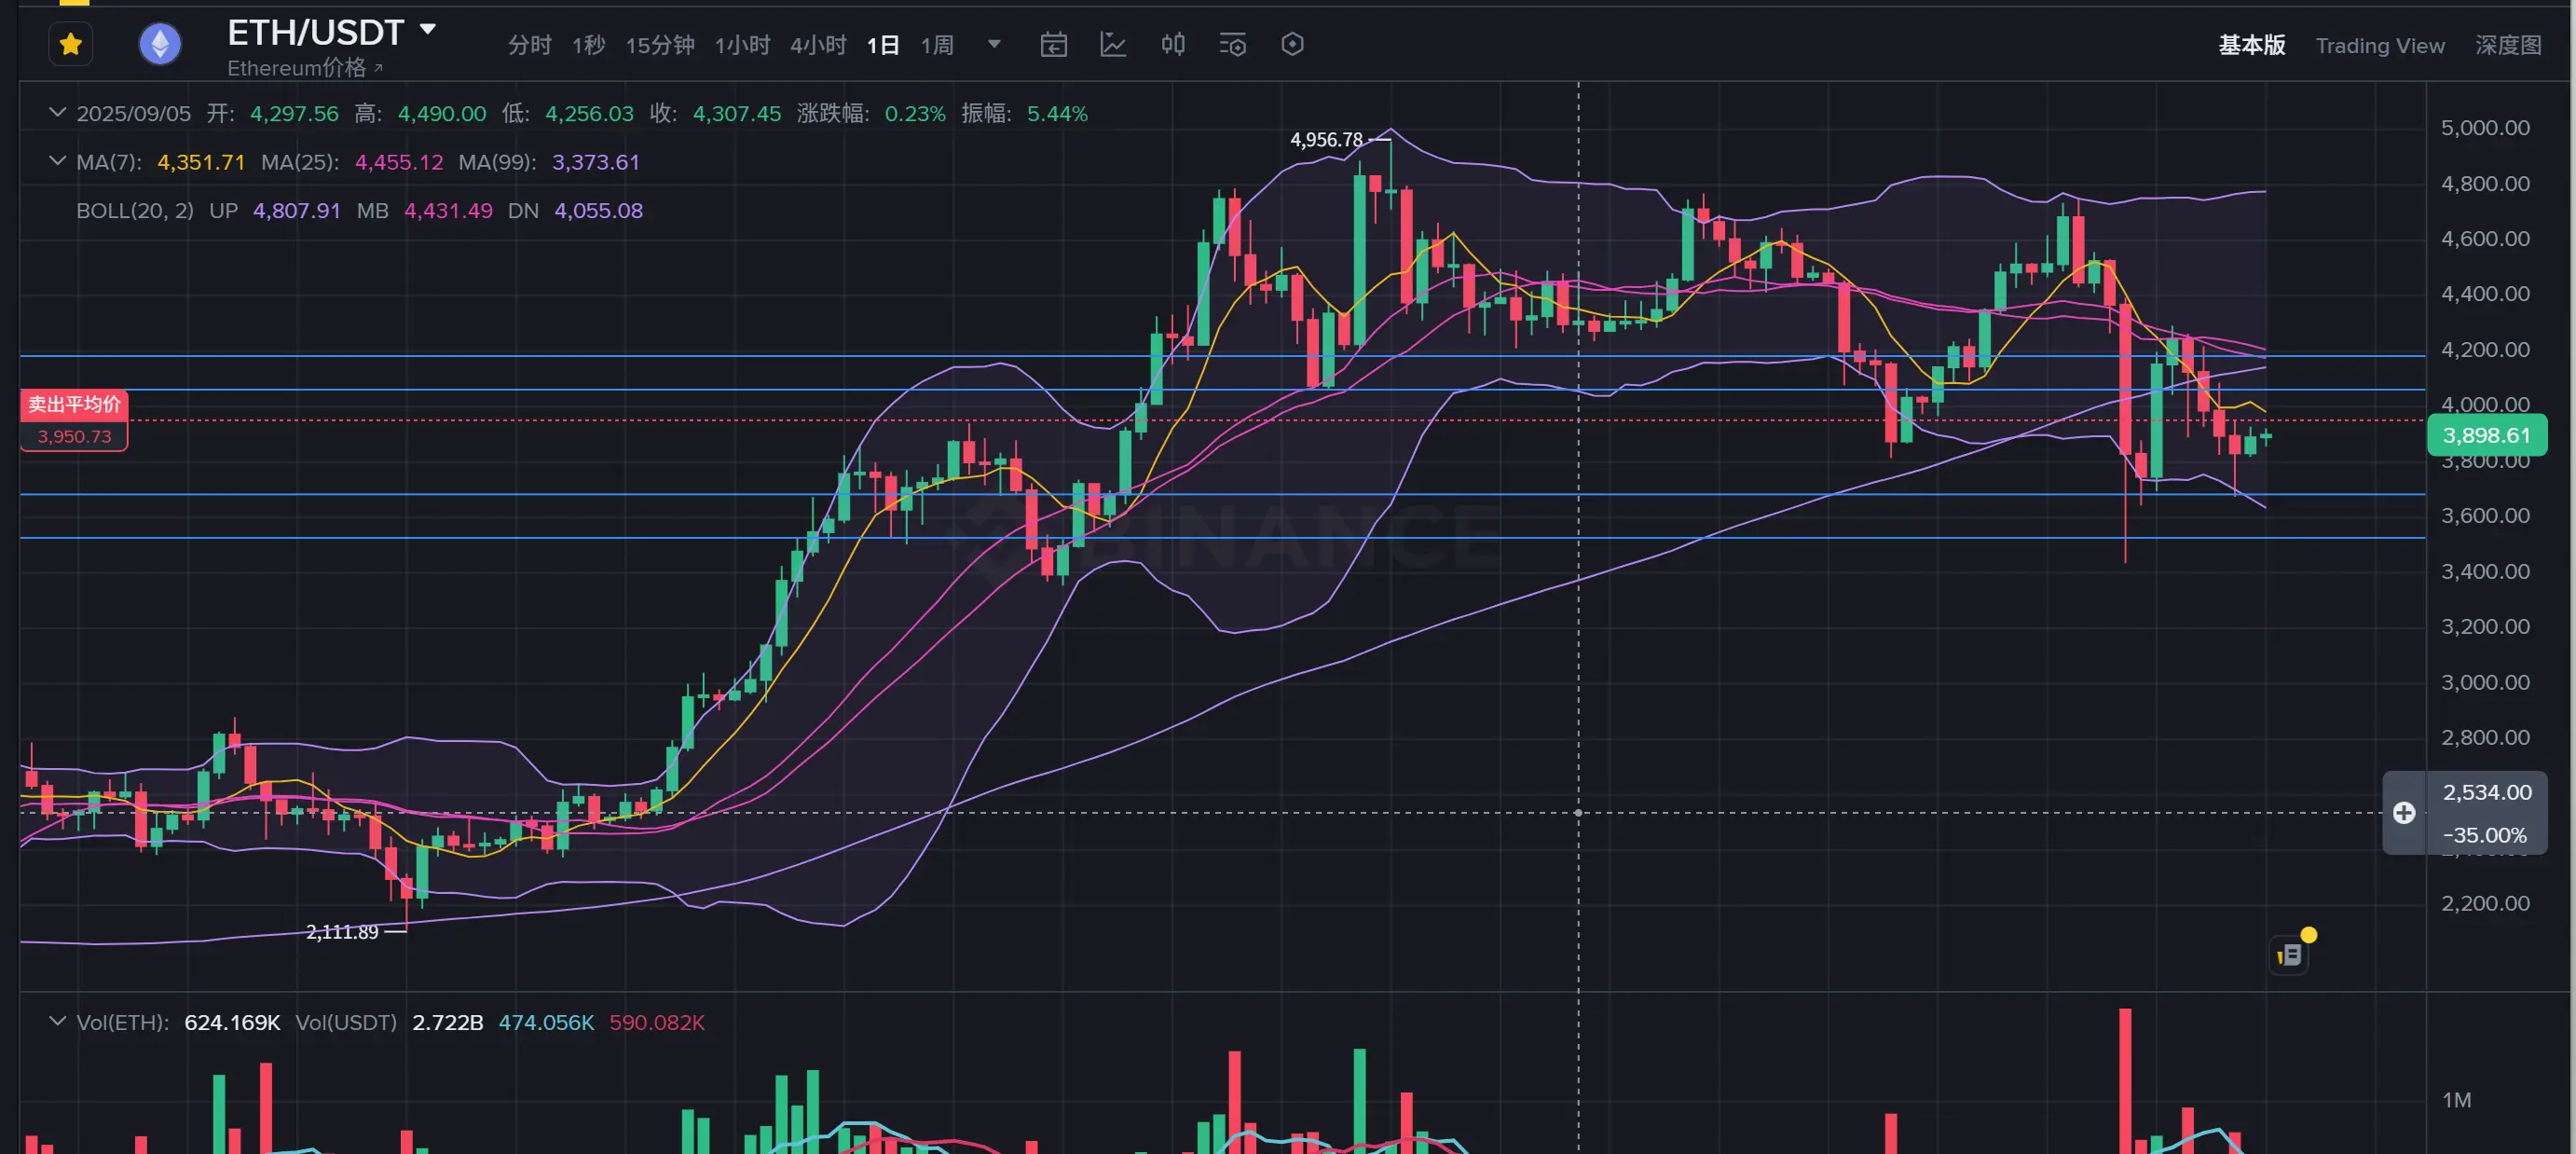Screen dimensions: 2576x1154
Task: Select the 15分钟 timeframe
Action: pos(660,45)
